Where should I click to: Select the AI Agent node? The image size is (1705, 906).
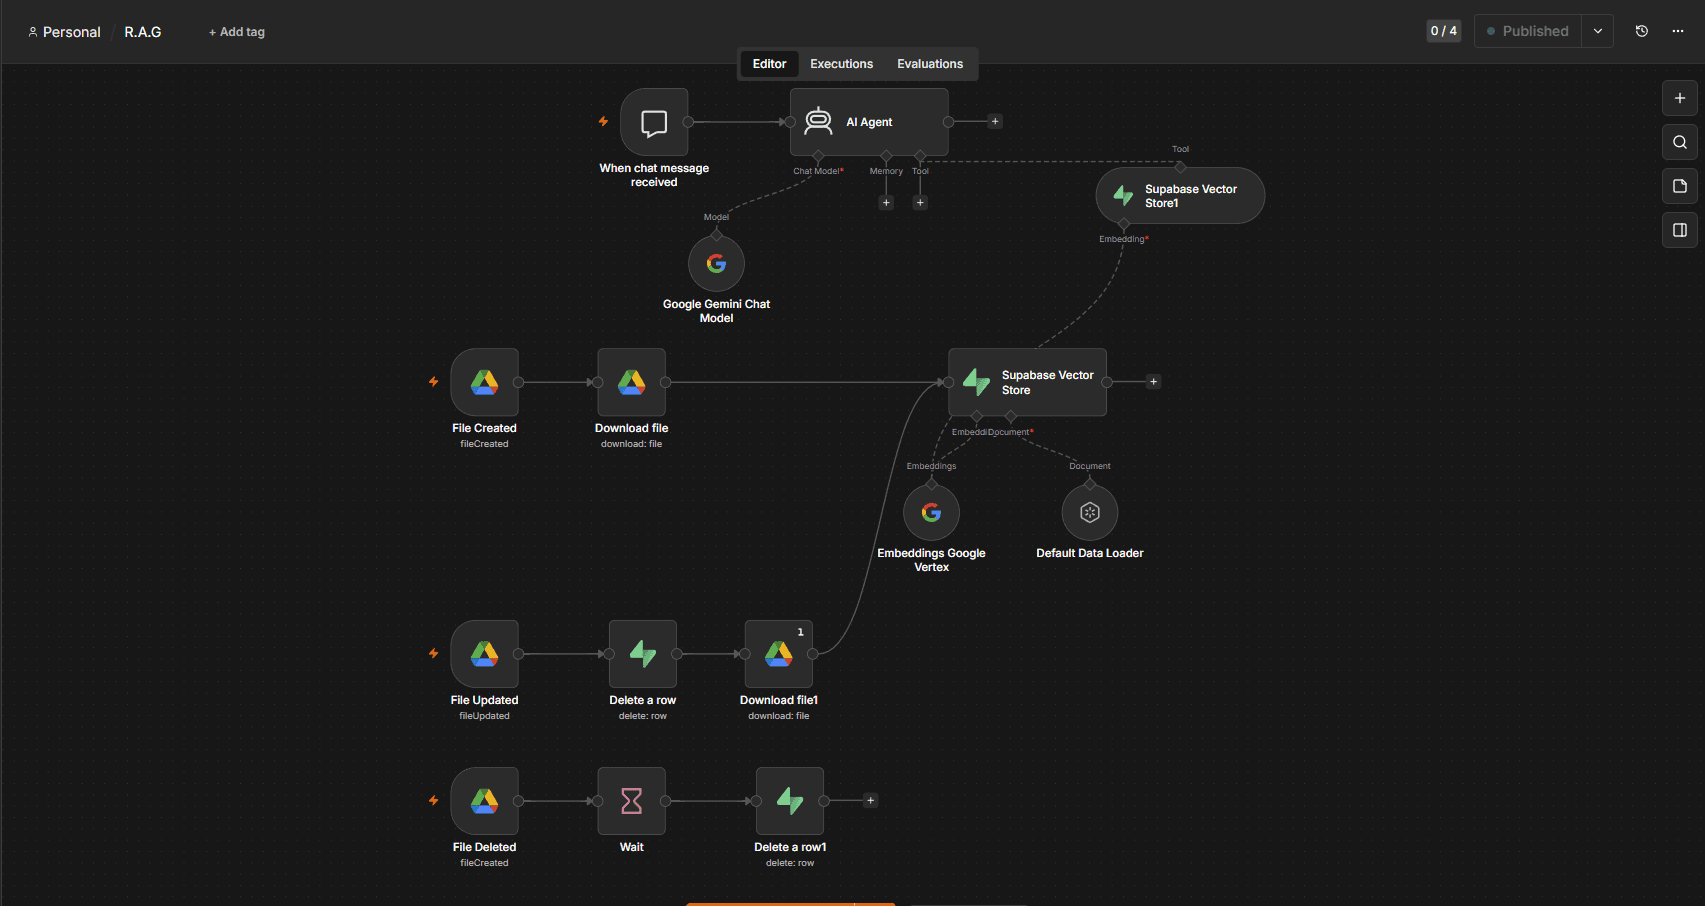pyautogui.click(x=869, y=122)
